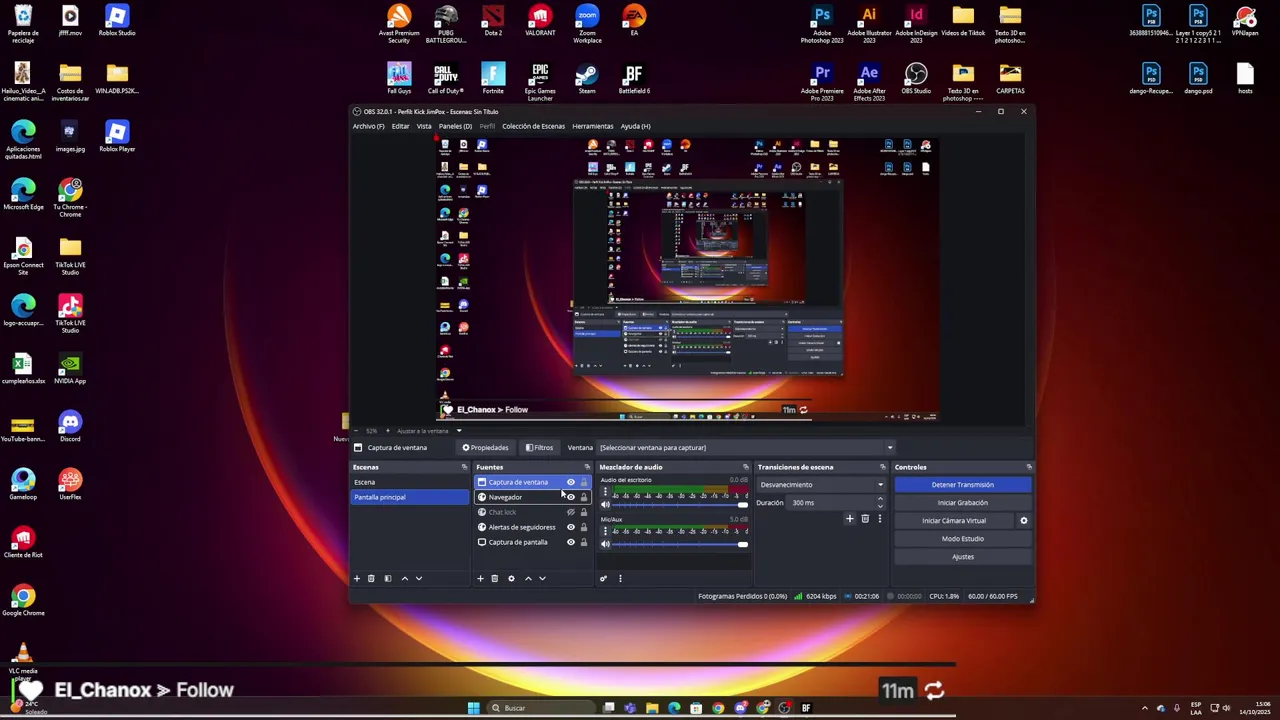Open Filtros for the selected source

pyautogui.click(x=540, y=448)
